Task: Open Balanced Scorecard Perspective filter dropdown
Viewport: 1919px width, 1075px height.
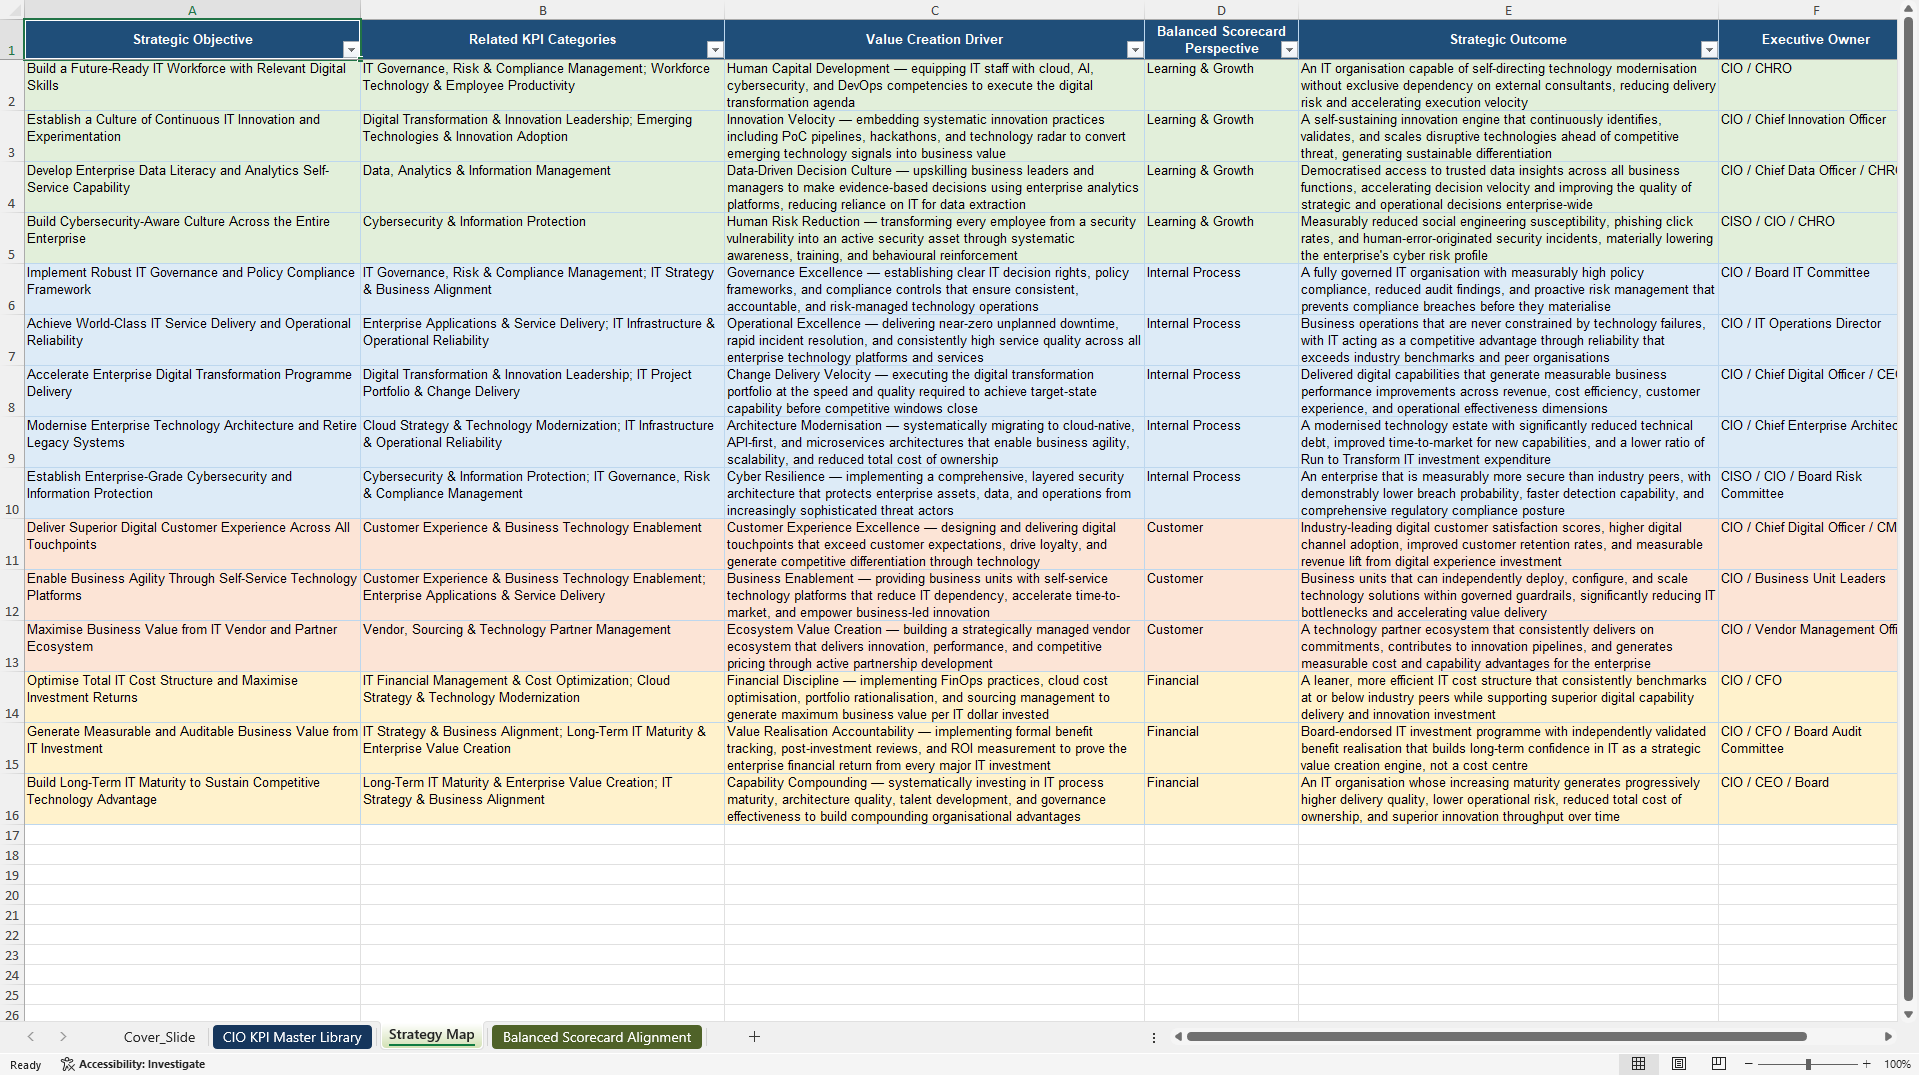Action: coord(1288,50)
